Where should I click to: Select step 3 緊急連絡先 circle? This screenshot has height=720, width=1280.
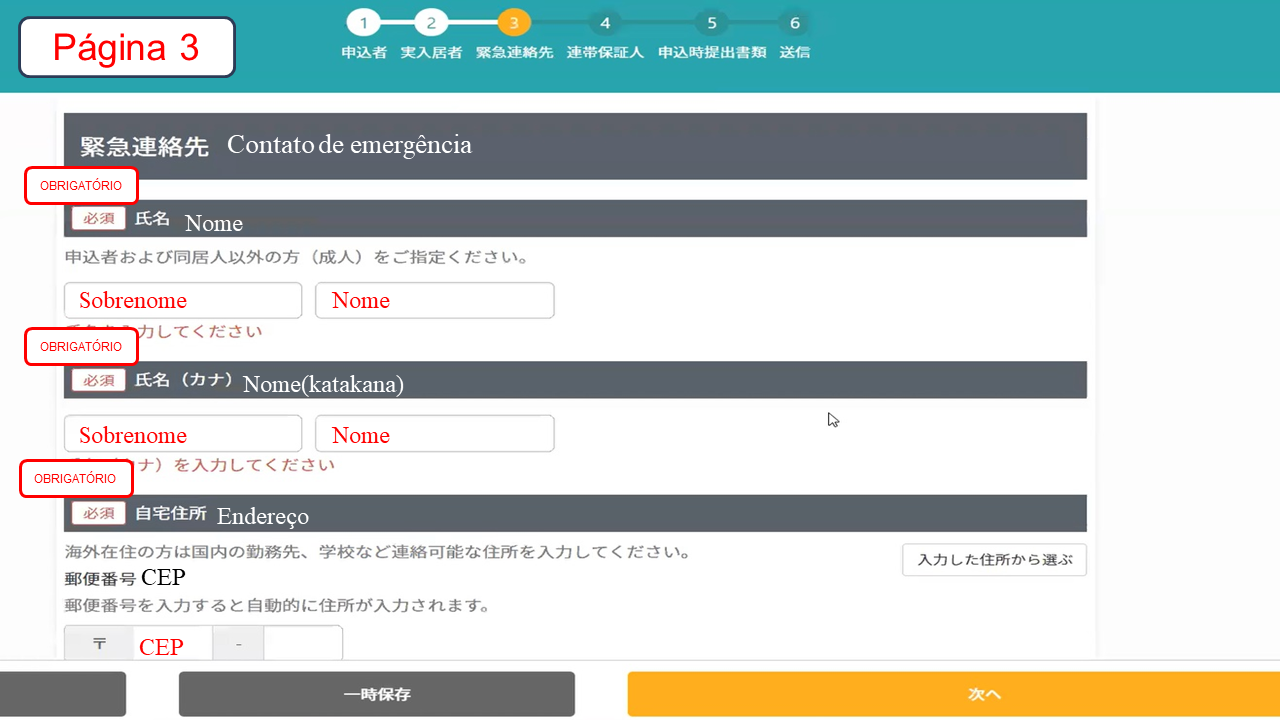(x=514, y=23)
